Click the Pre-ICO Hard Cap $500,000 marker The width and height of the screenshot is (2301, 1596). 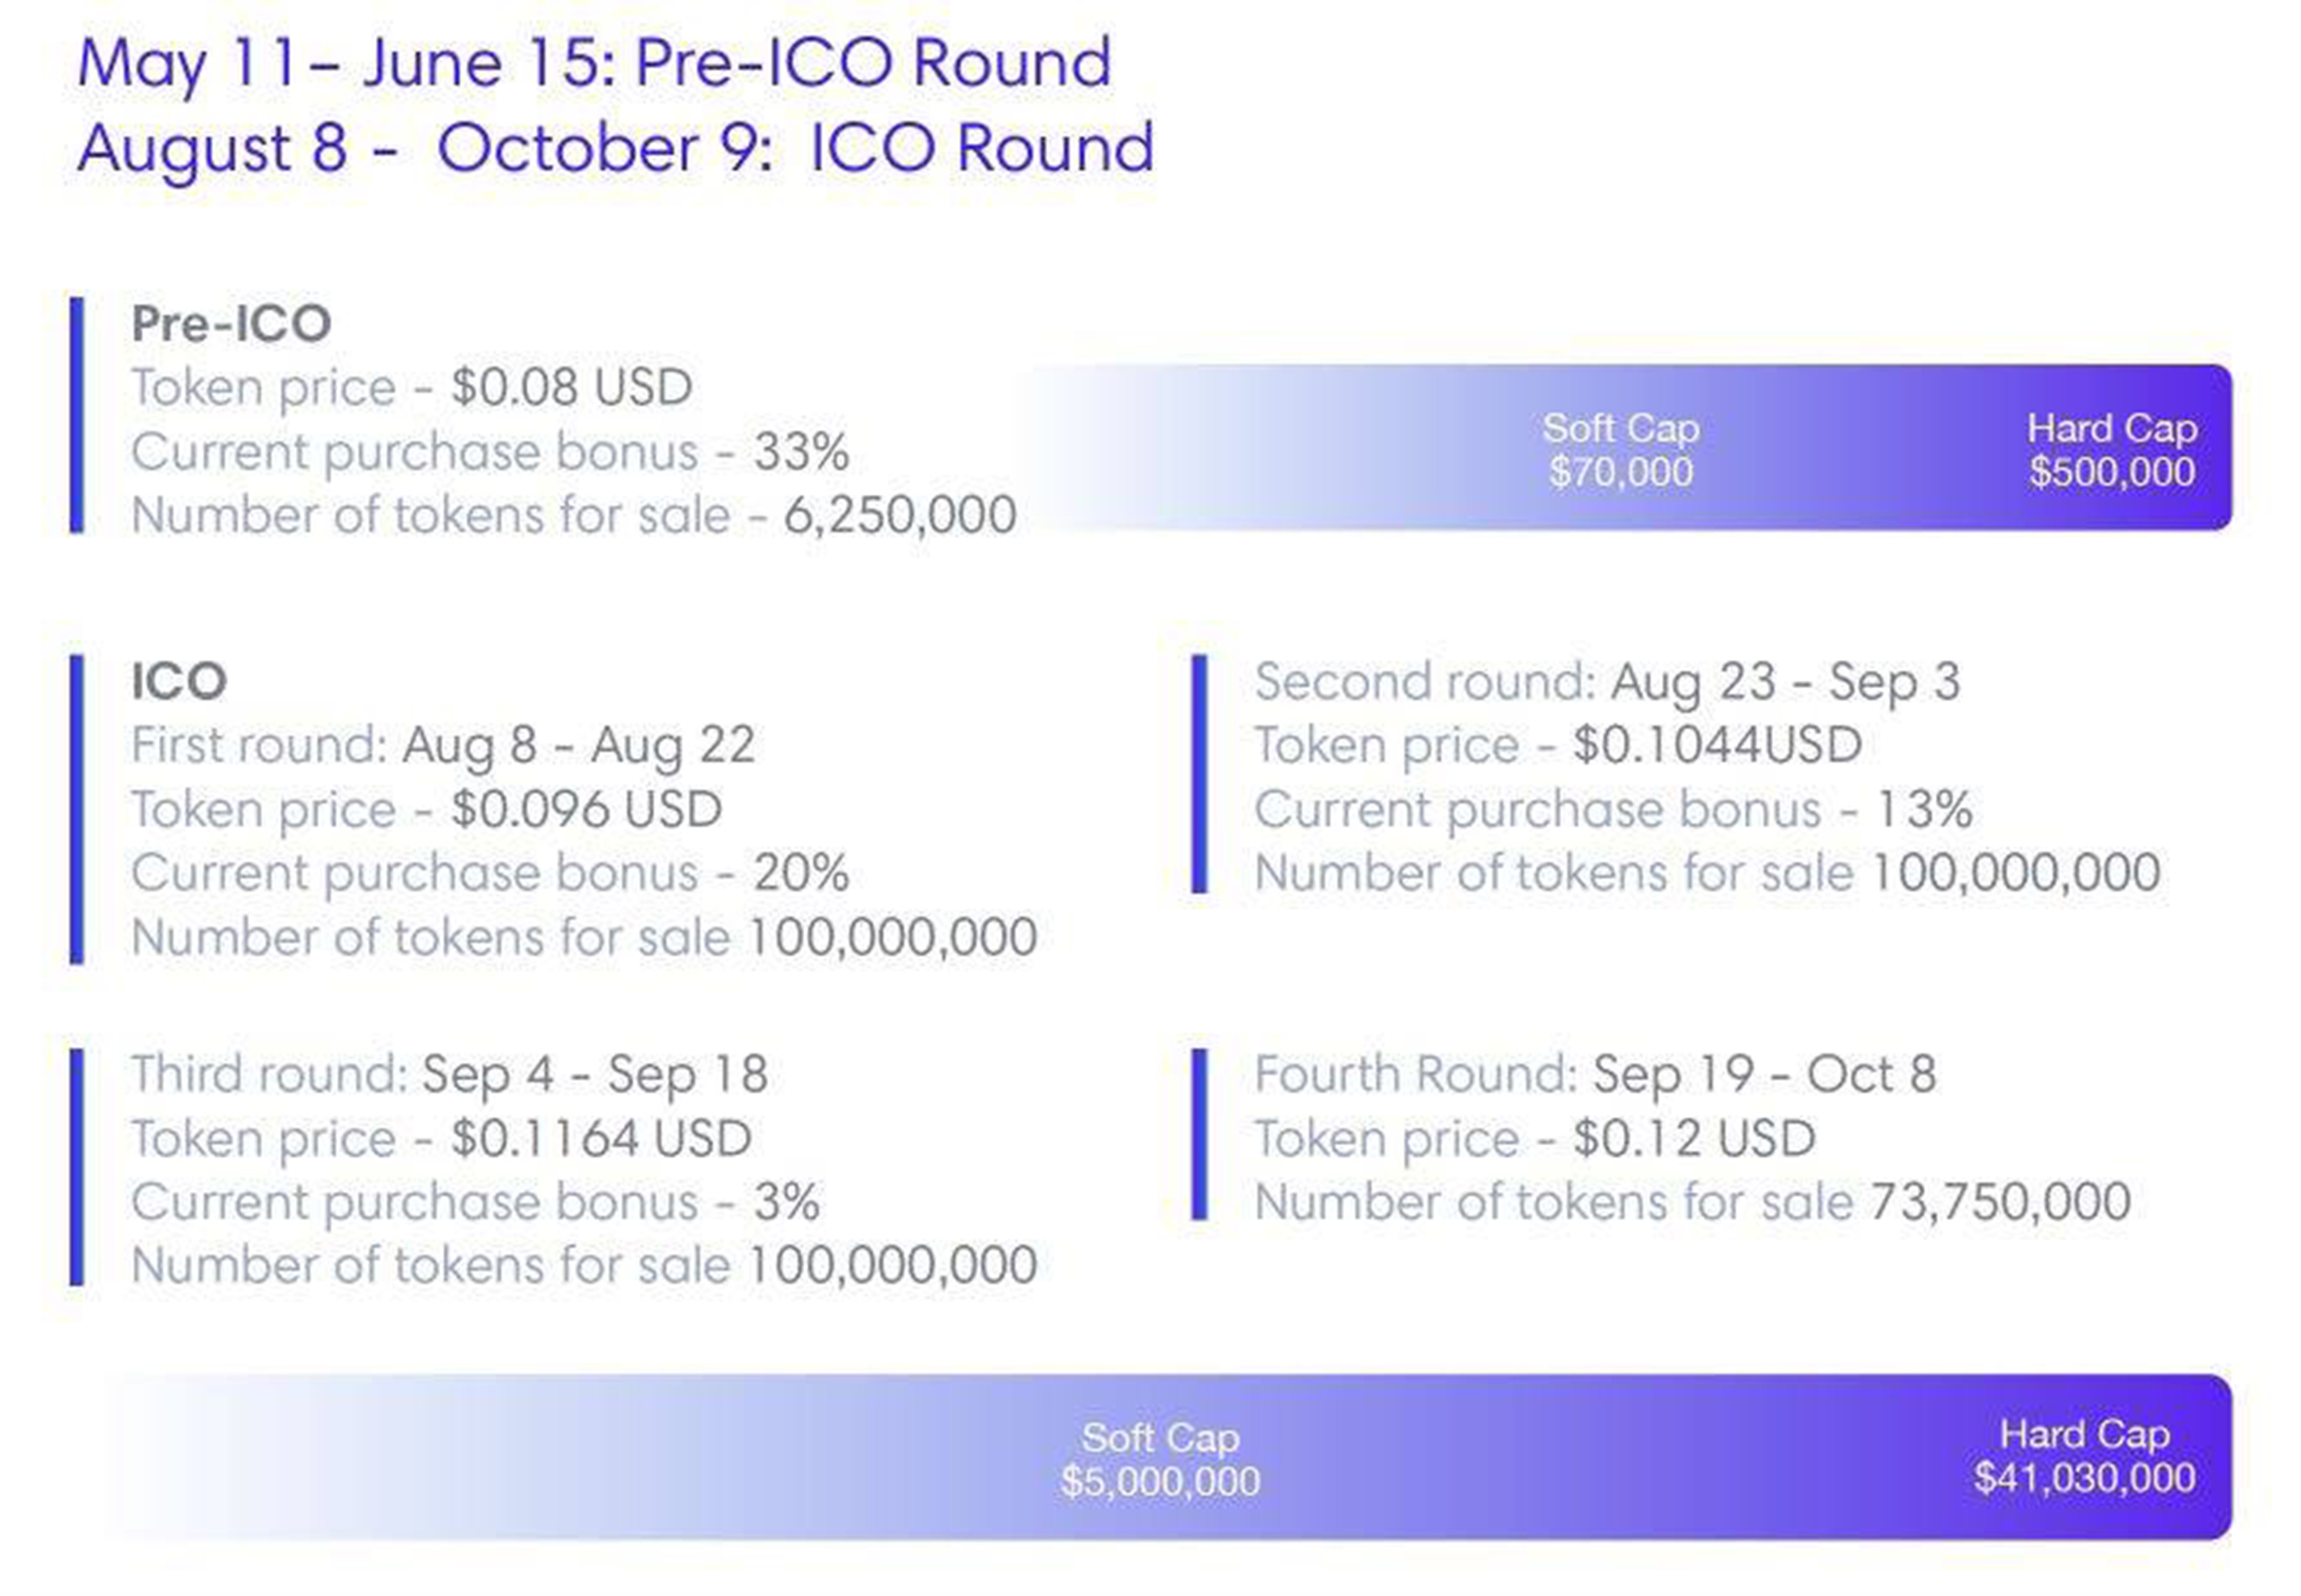pos(2111,450)
